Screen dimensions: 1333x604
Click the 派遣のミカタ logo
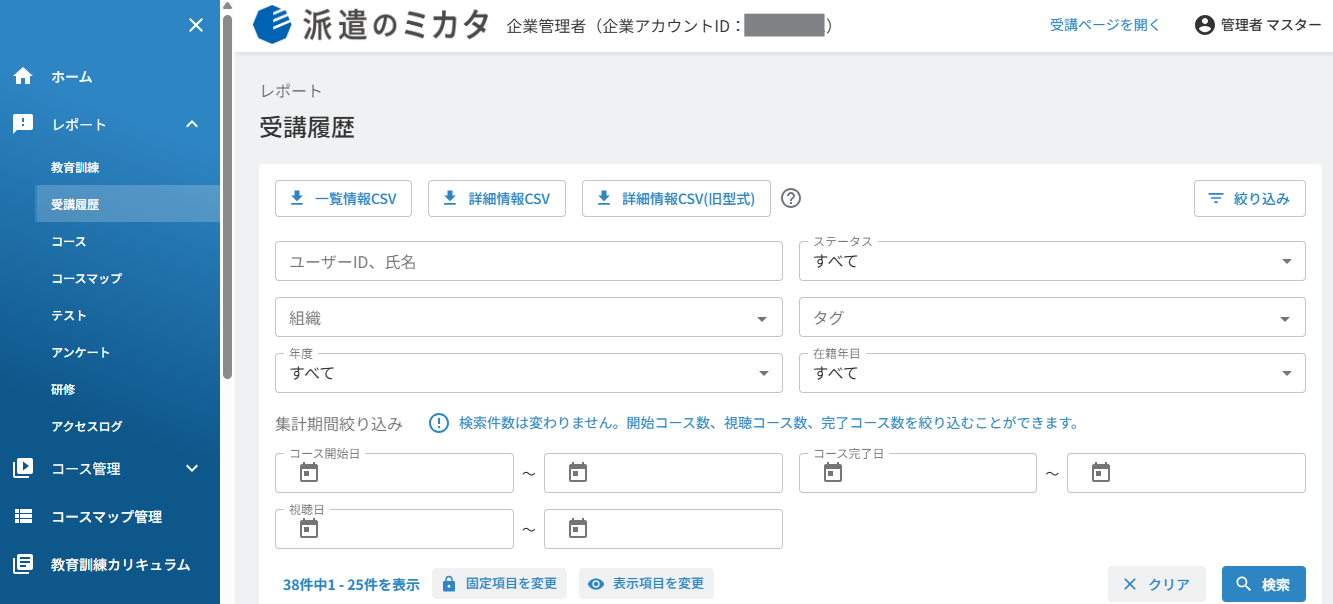pyautogui.click(x=372, y=25)
